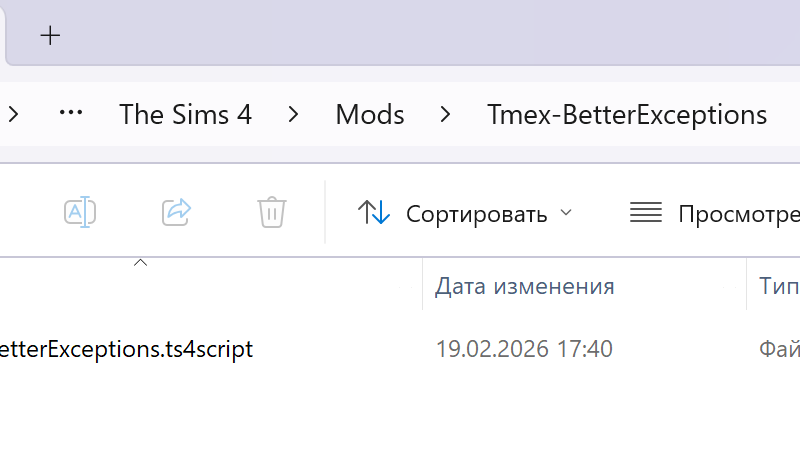The image size is (800, 450).
Task: Sort by the Дата изменения column header
Action: 524,287
